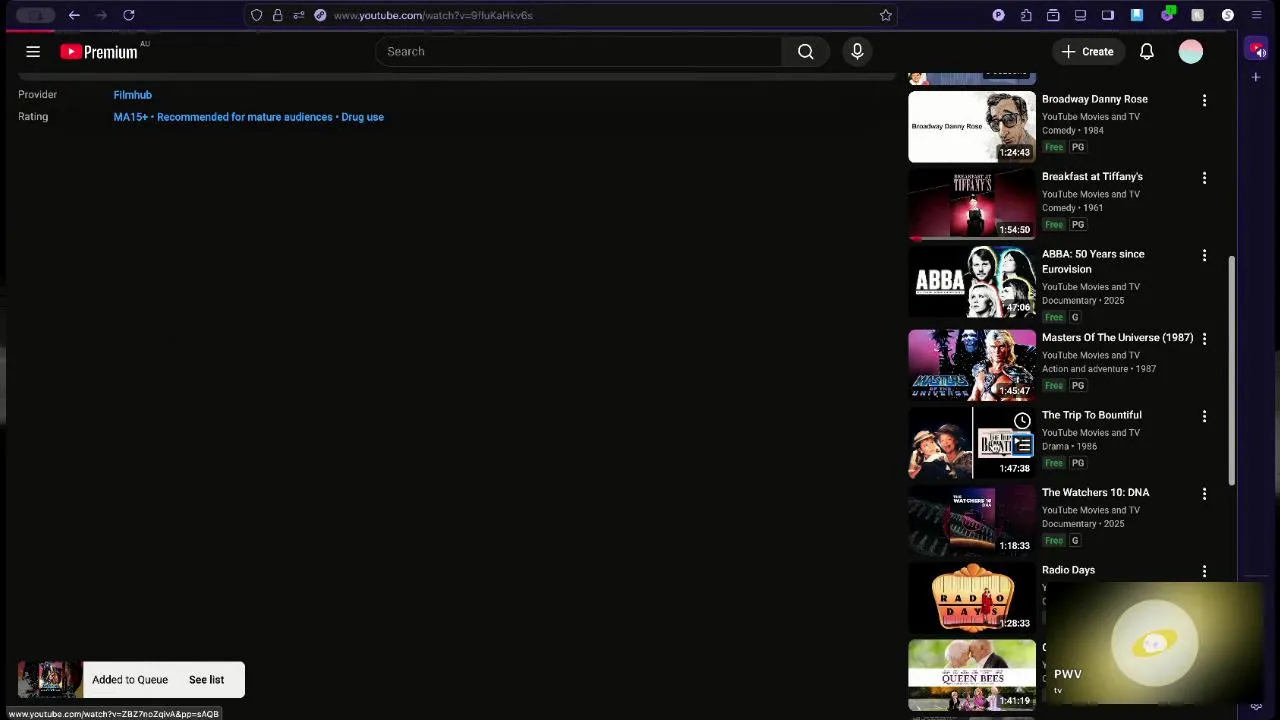The height and width of the screenshot is (720, 1280).
Task: Click the queue toast movie thumbnail
Action: point(50,680)
